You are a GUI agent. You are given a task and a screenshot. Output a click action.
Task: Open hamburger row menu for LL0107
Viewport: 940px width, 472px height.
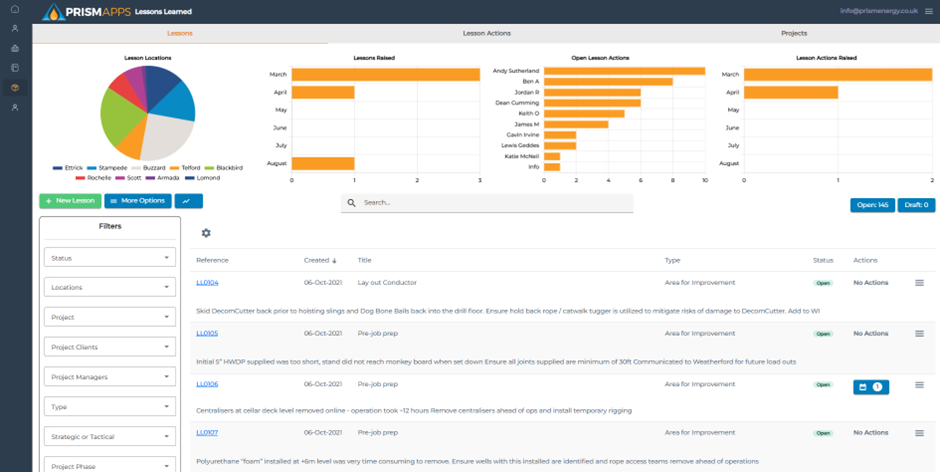click(x=919, y=433)
